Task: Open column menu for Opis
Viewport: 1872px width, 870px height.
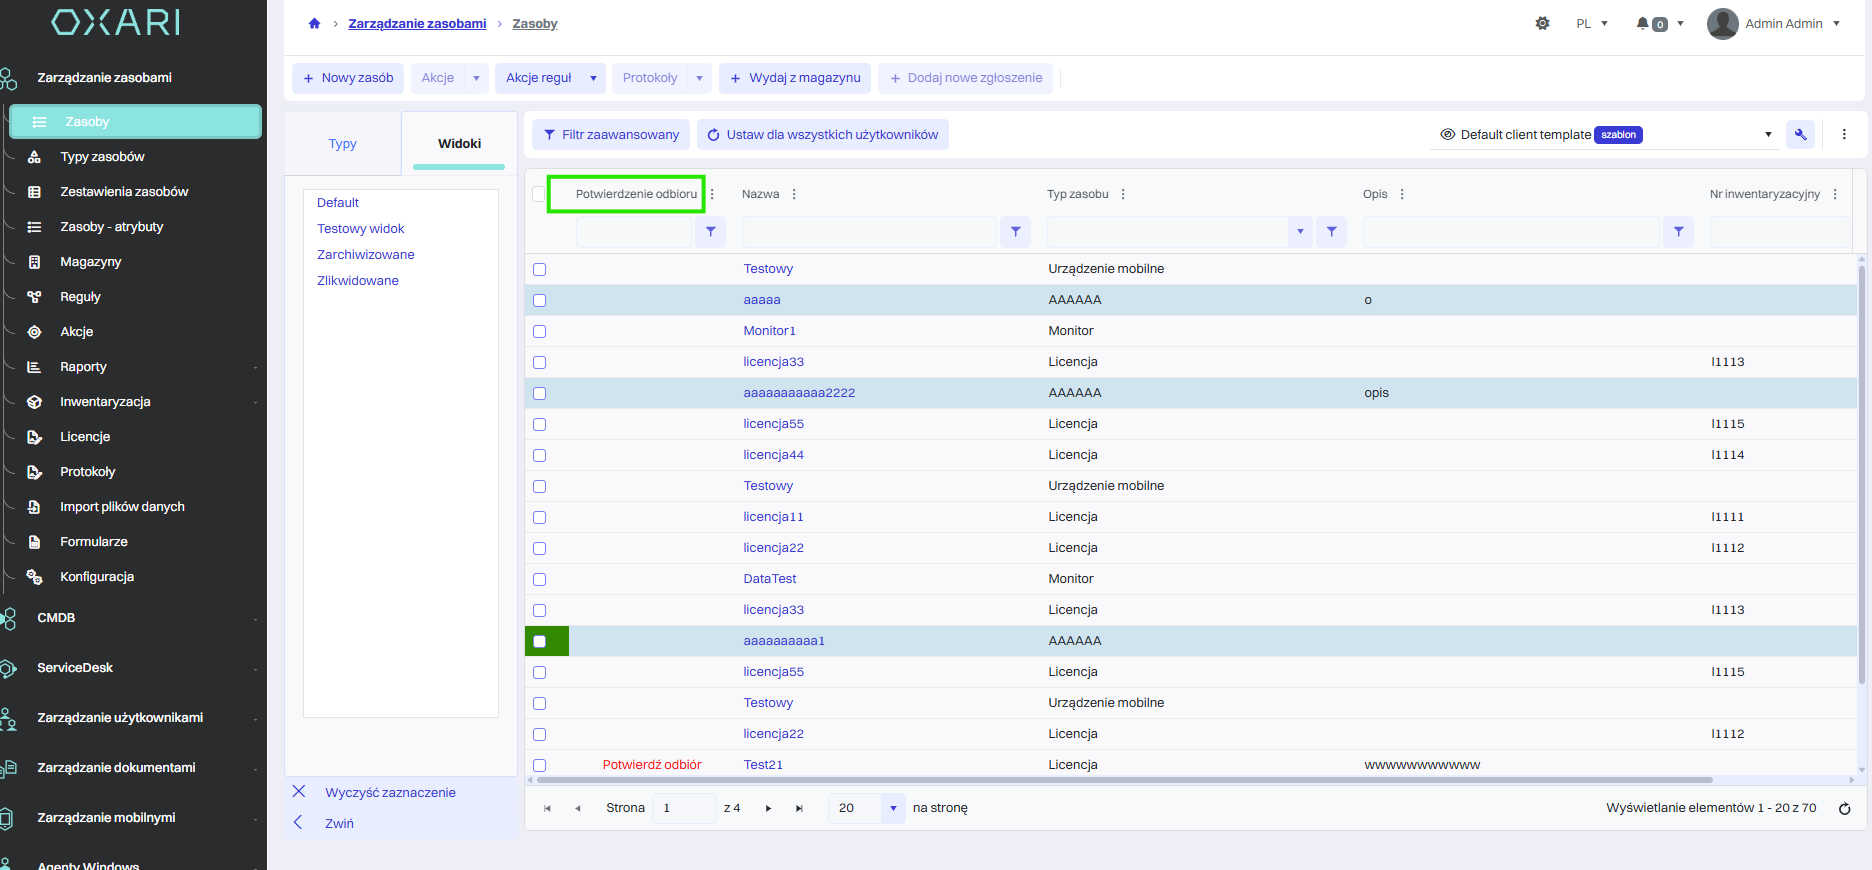Action: click(1402, 194)
